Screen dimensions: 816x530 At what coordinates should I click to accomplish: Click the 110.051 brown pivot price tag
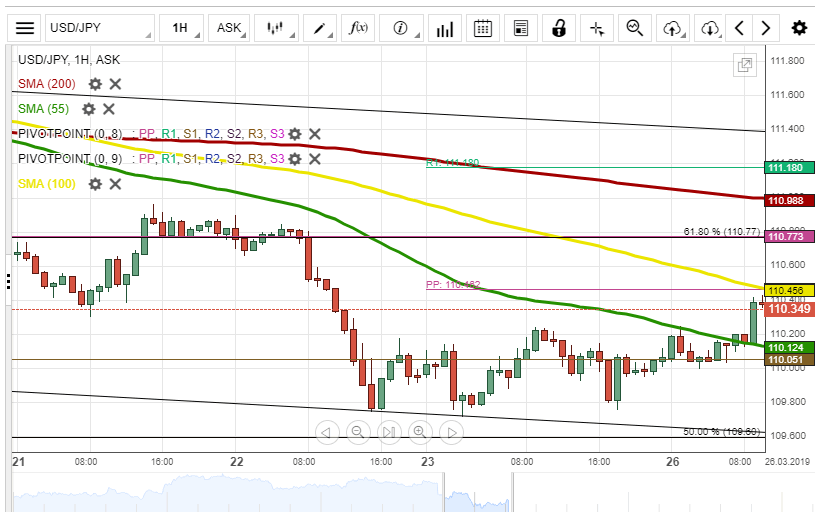(x=789, y=360)
